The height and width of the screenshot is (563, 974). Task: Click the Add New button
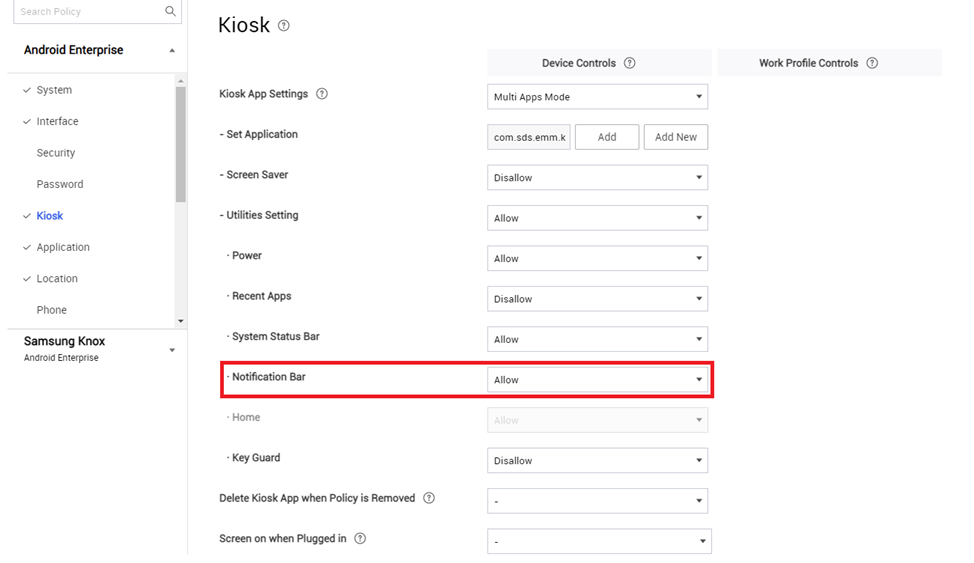[x=675, y=137]
